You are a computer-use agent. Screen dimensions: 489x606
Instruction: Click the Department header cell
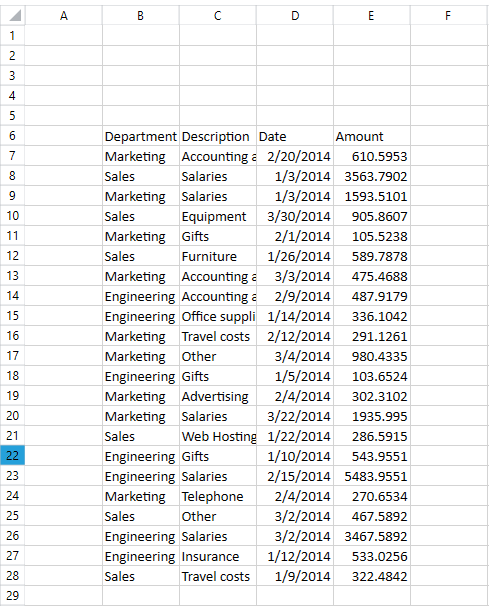(x=141, y=136)
